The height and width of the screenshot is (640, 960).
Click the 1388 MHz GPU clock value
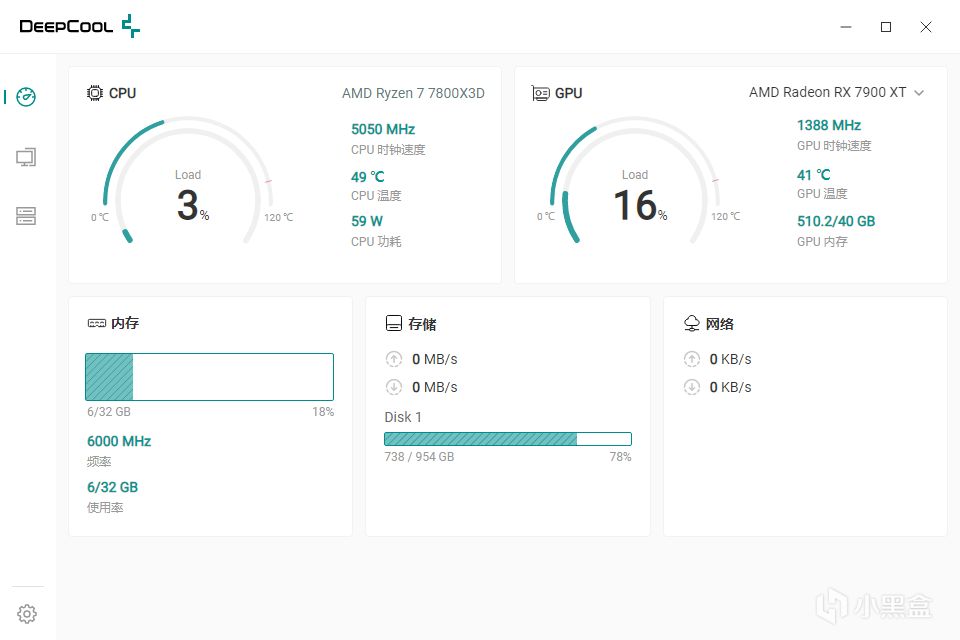pyautogui.click(x=829, y=126)
